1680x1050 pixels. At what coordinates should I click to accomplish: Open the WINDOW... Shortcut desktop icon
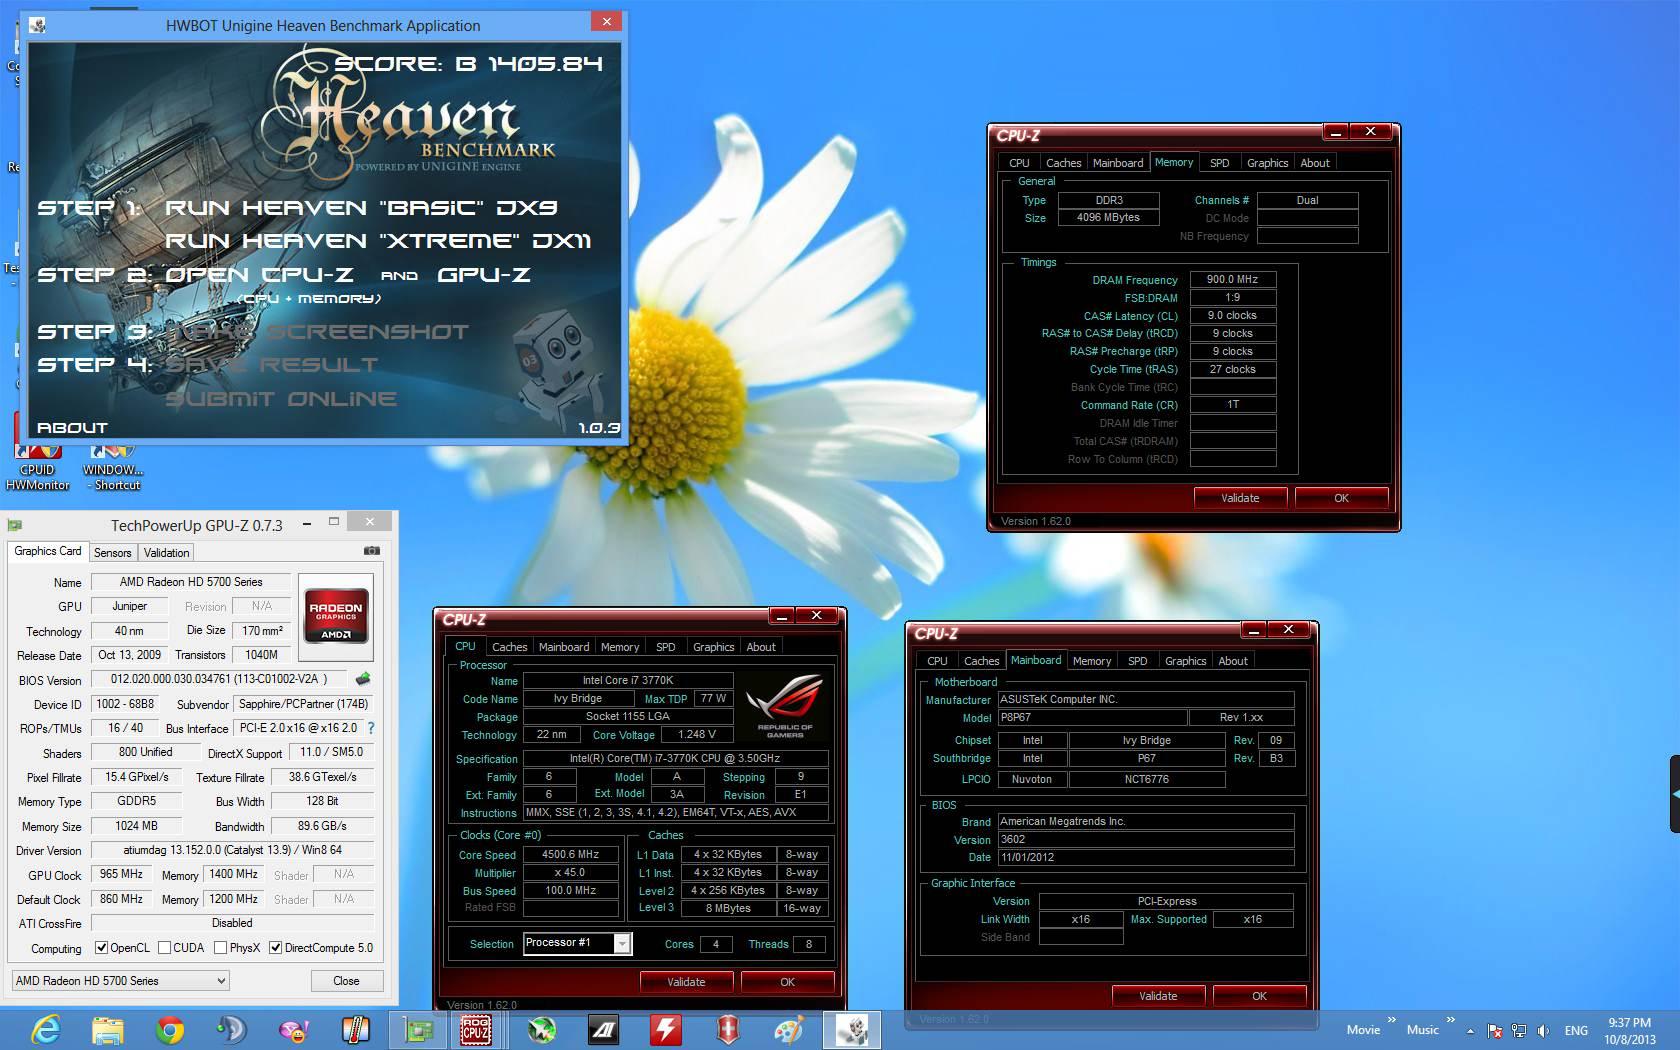pyautogui.click(x=113, y=466)
